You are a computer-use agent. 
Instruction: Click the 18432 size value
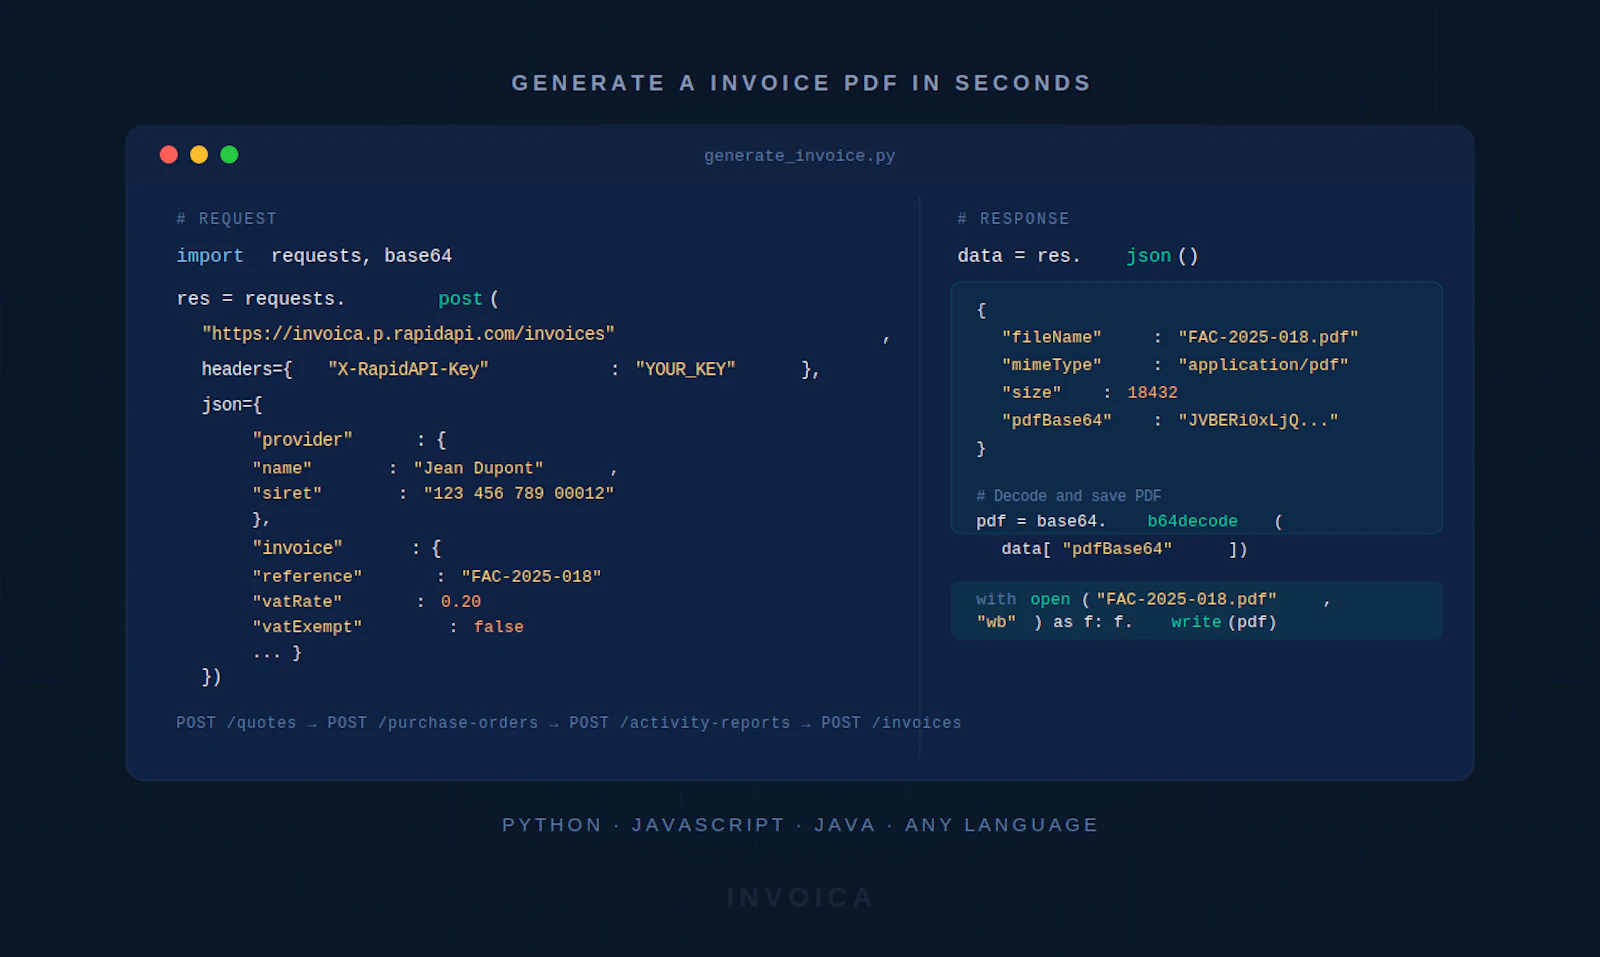(1152, 393)
